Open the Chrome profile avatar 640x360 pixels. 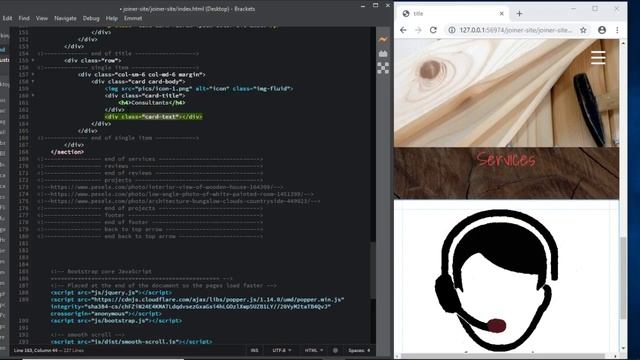coord(602,30)
